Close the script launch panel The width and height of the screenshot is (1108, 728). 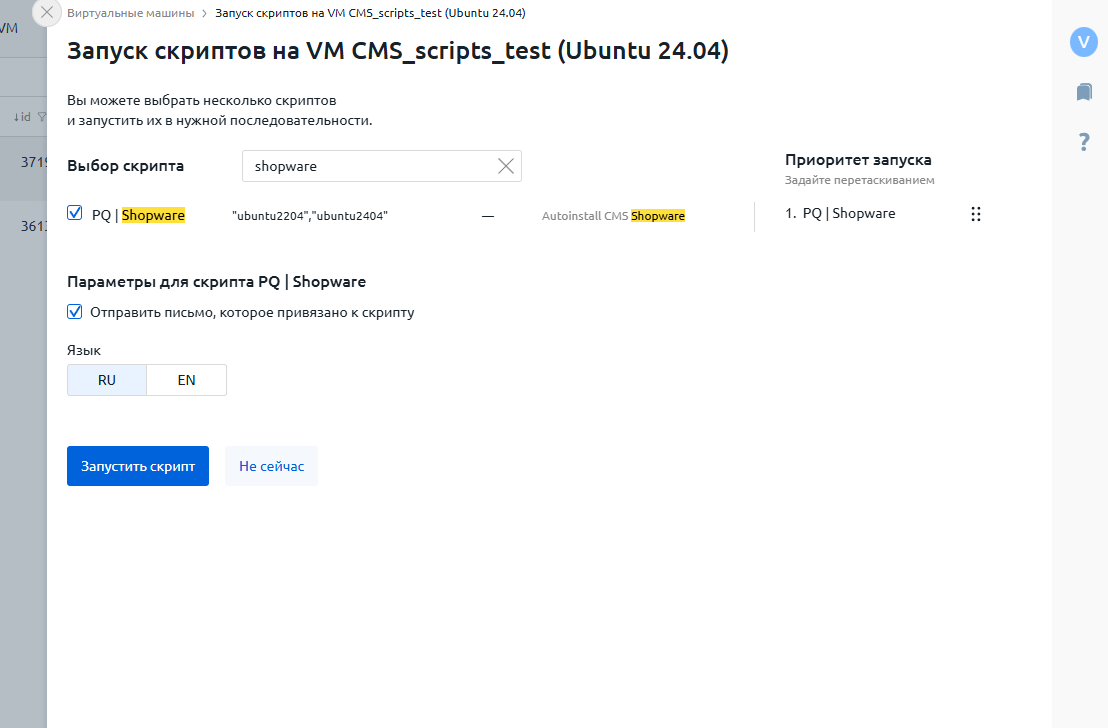[x=47, y=13]
